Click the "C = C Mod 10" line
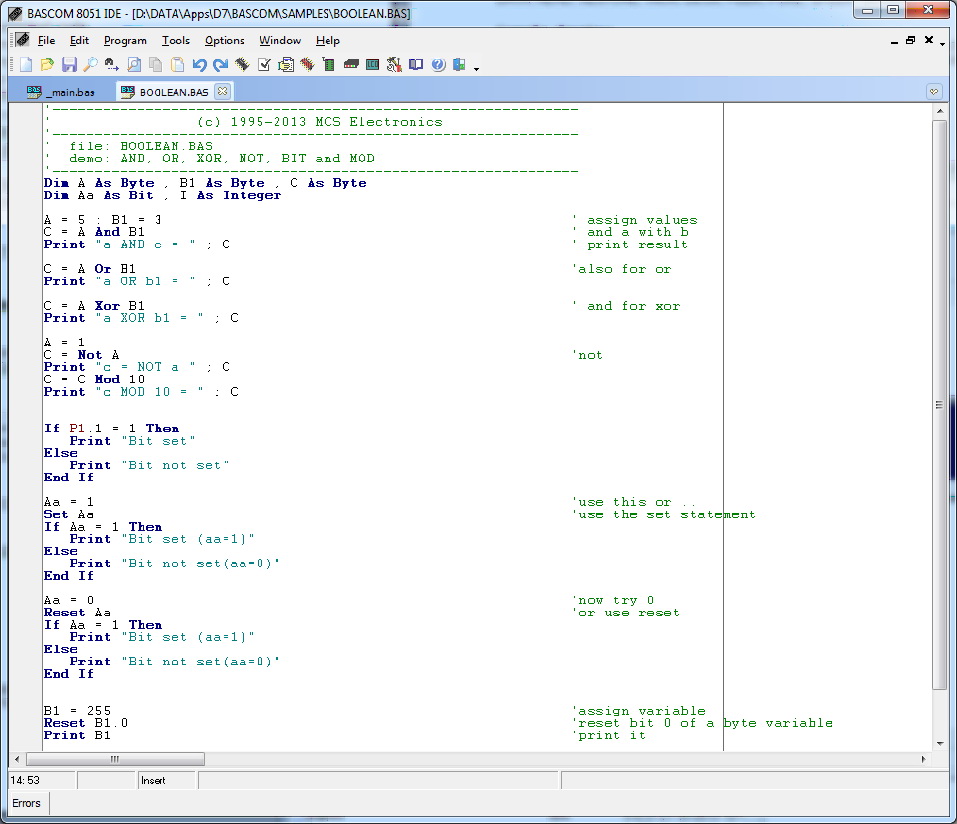The height and width of the screenshot is (824, 957). click(94, 379)
